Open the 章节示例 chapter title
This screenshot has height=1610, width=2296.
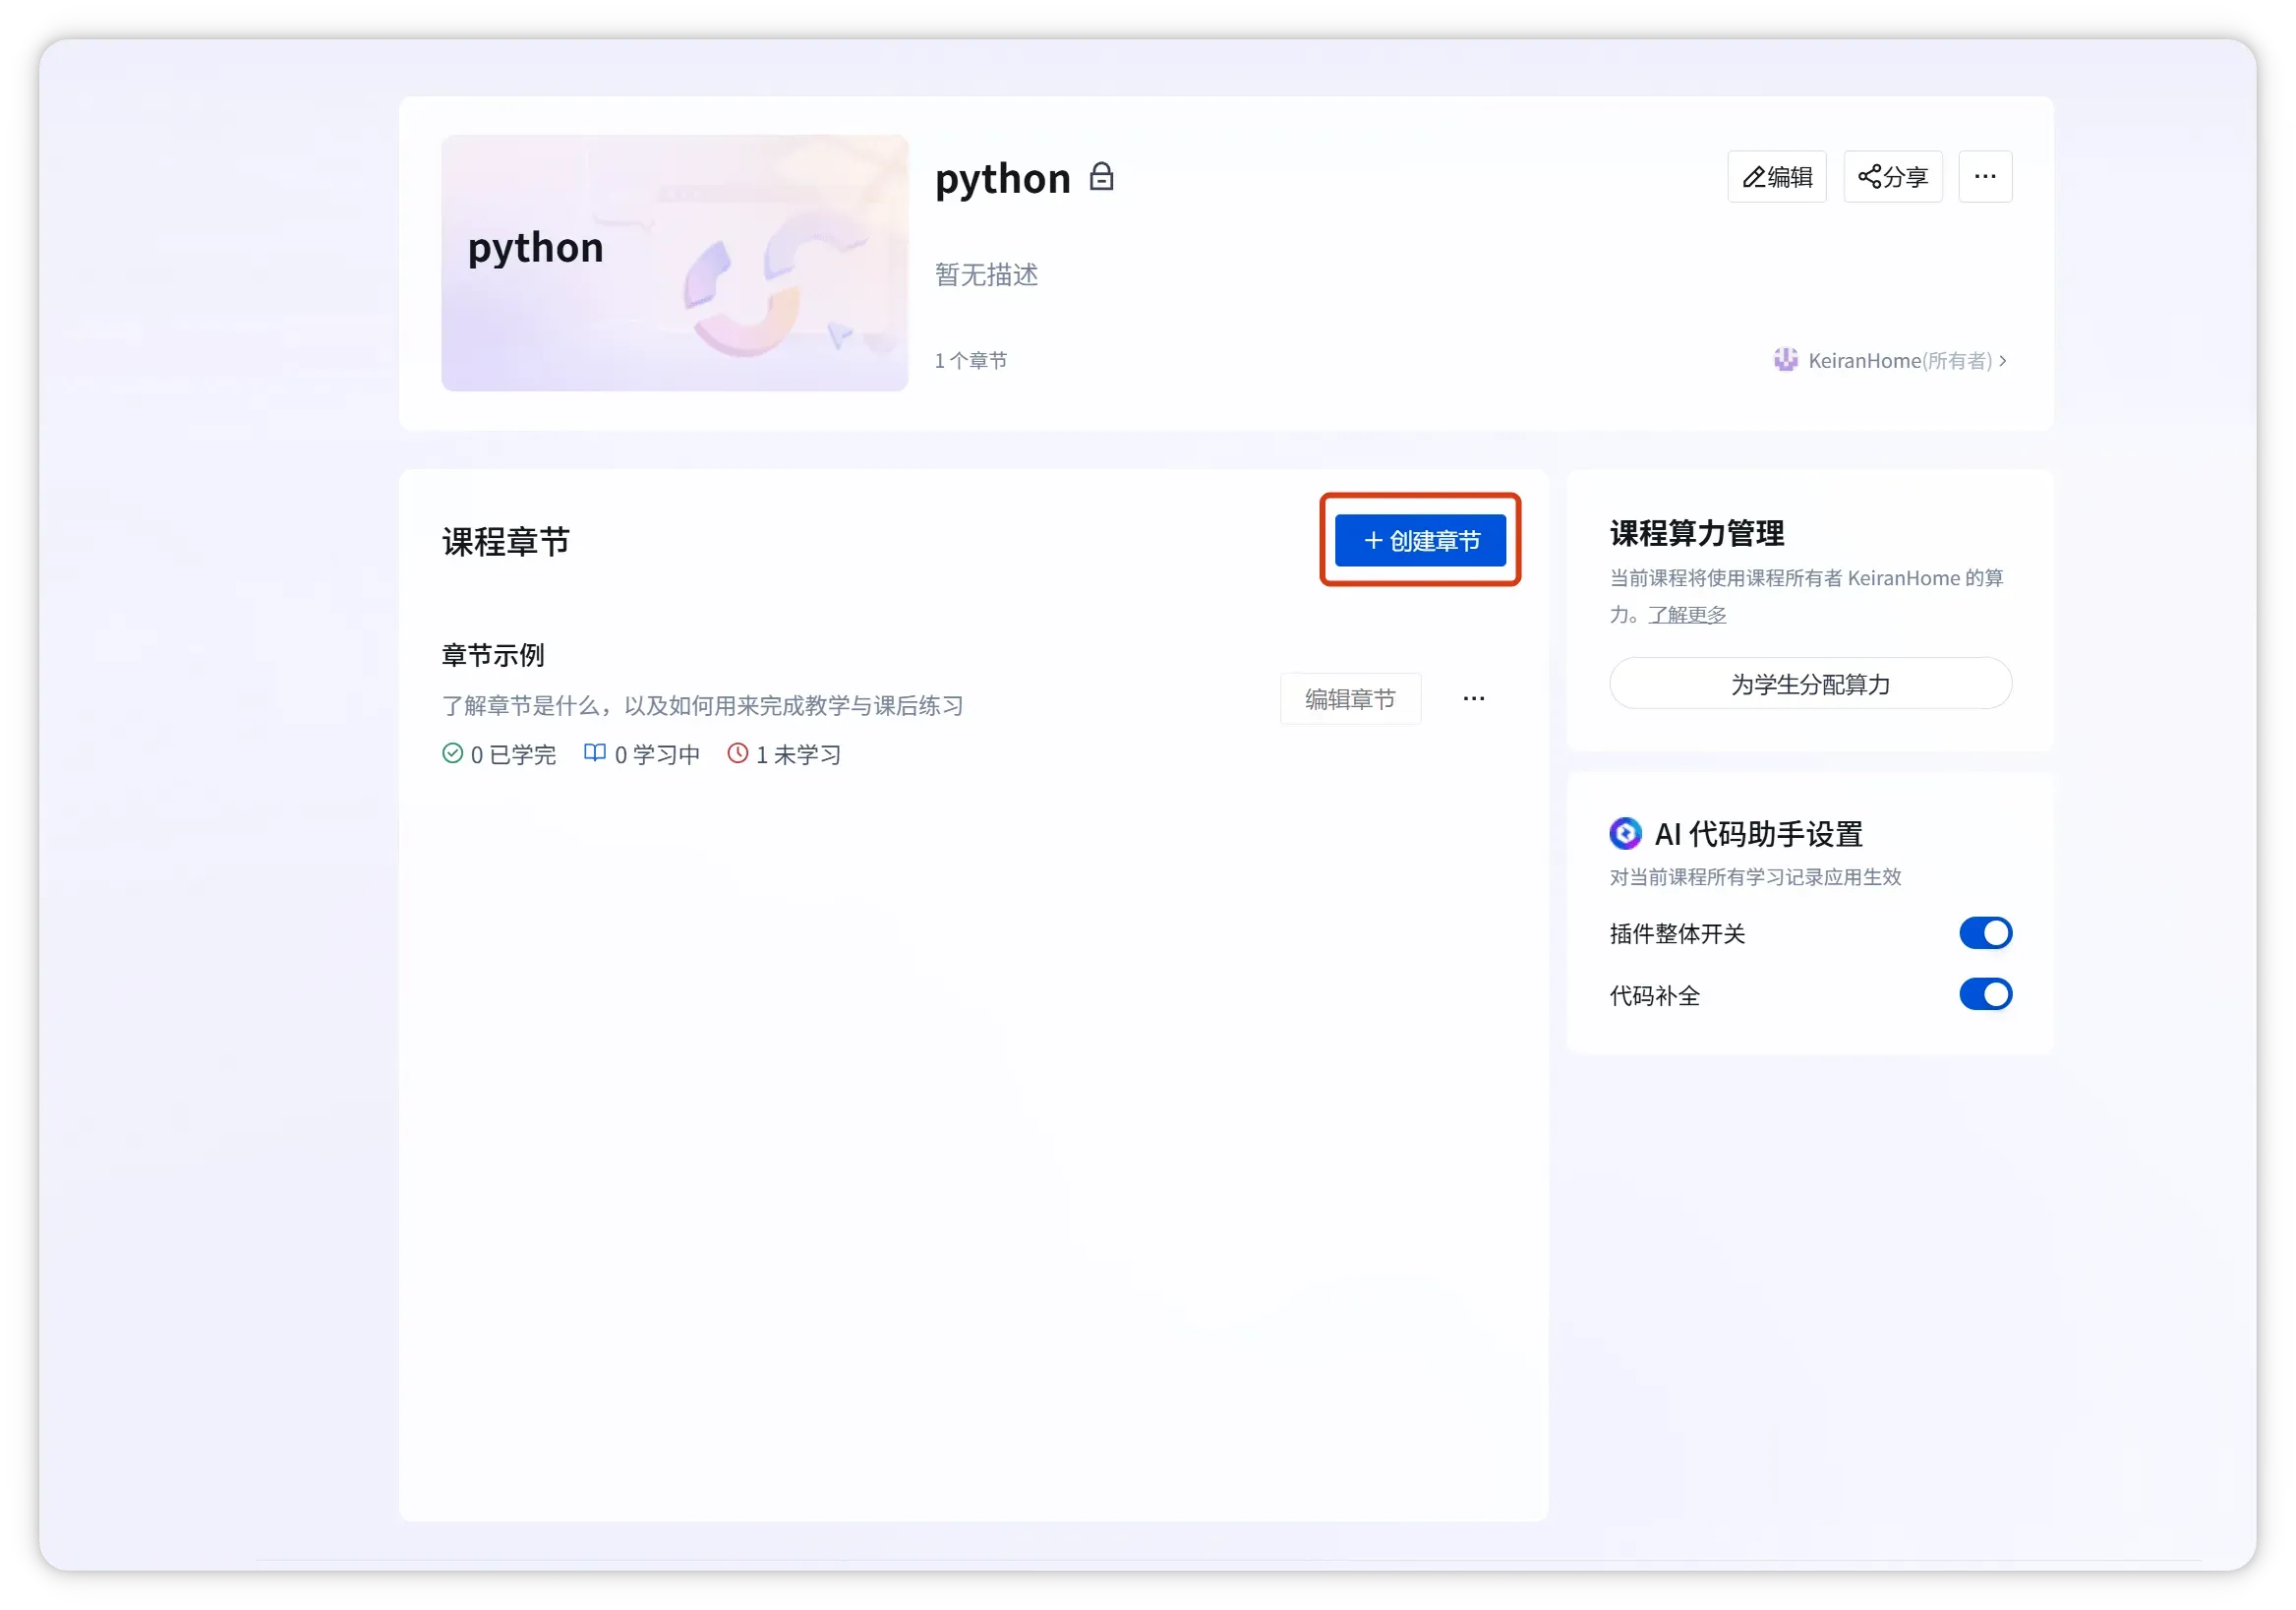[x=493, y=655]
